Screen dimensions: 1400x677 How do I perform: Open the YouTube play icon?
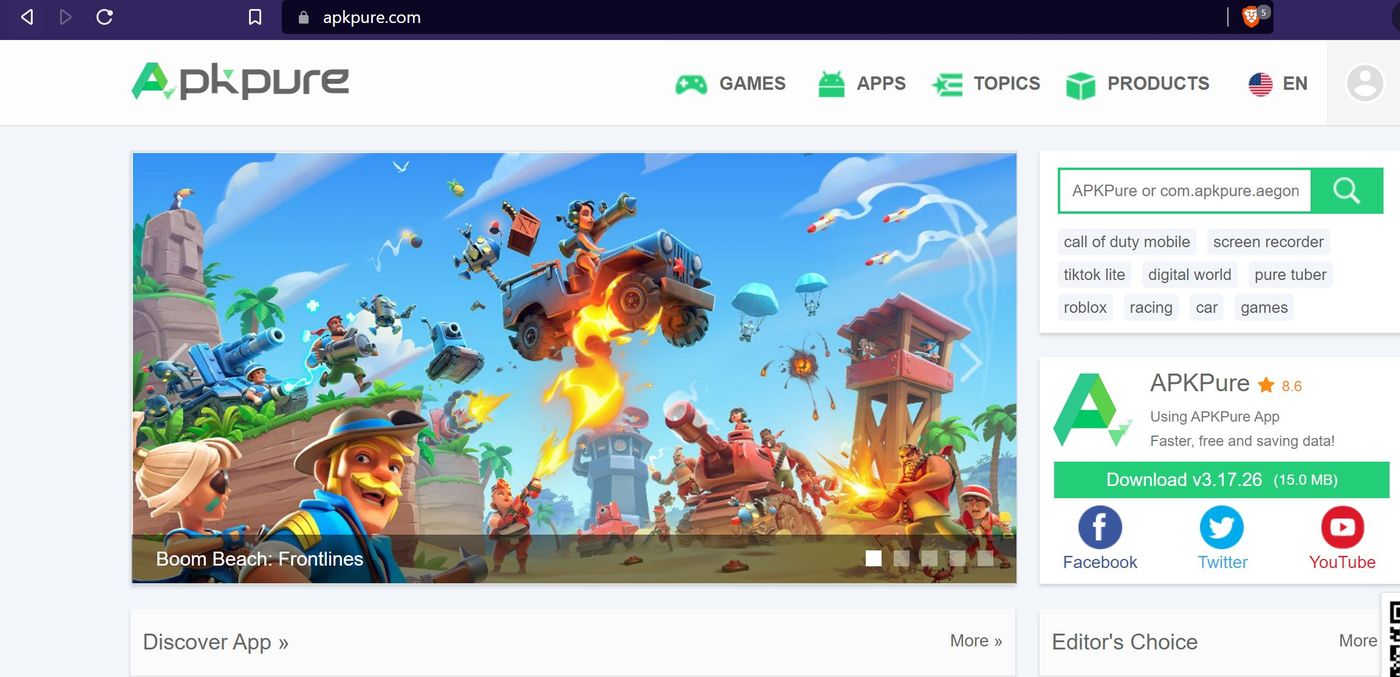[x=1342, y=527]
